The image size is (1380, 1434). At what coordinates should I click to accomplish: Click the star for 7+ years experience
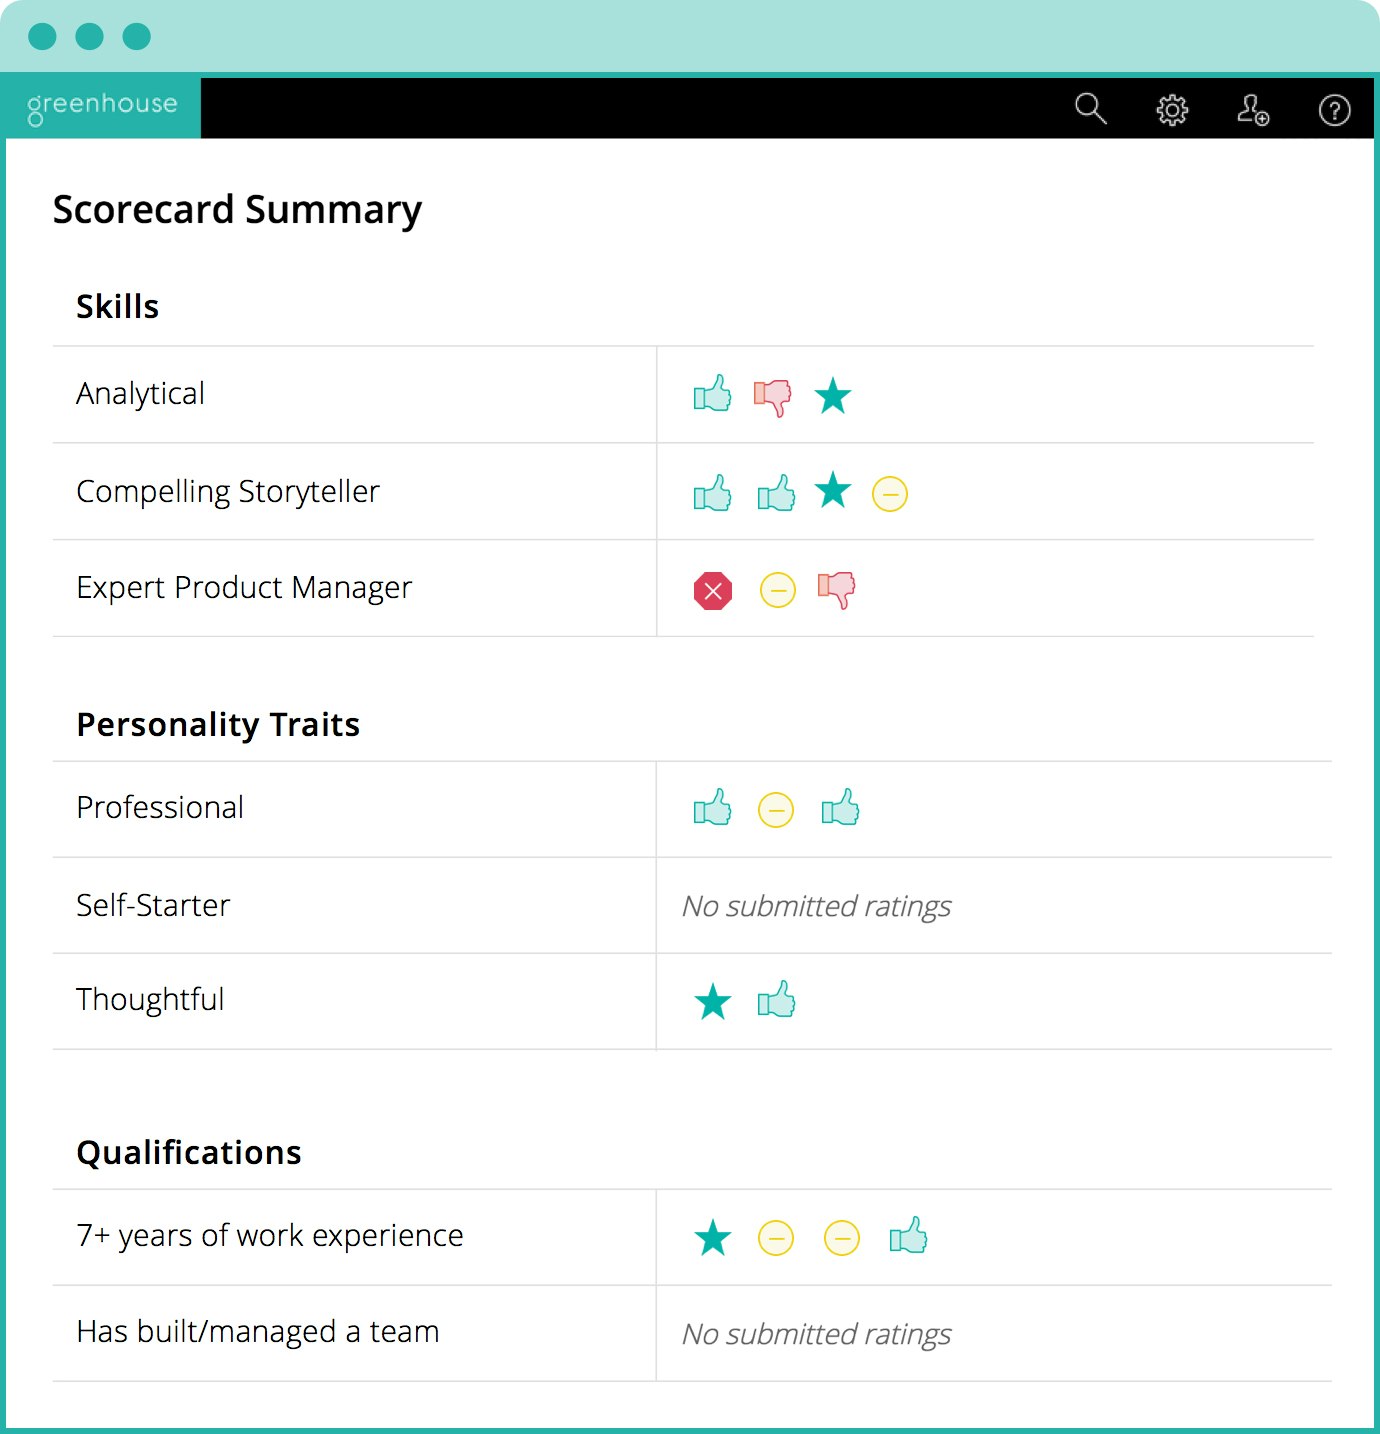(713, 1238)
